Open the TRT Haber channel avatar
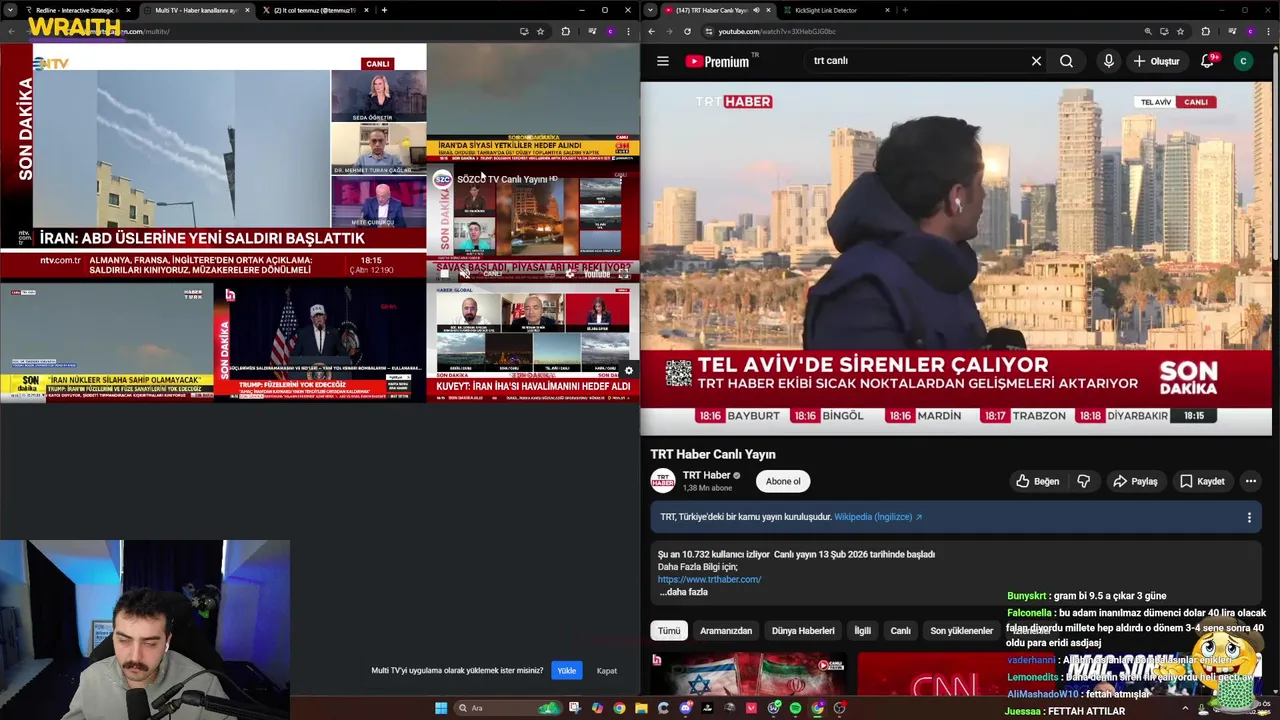The width and height of the screenshot is (1280, 720). pyautogui.click(x=663, y=481)
